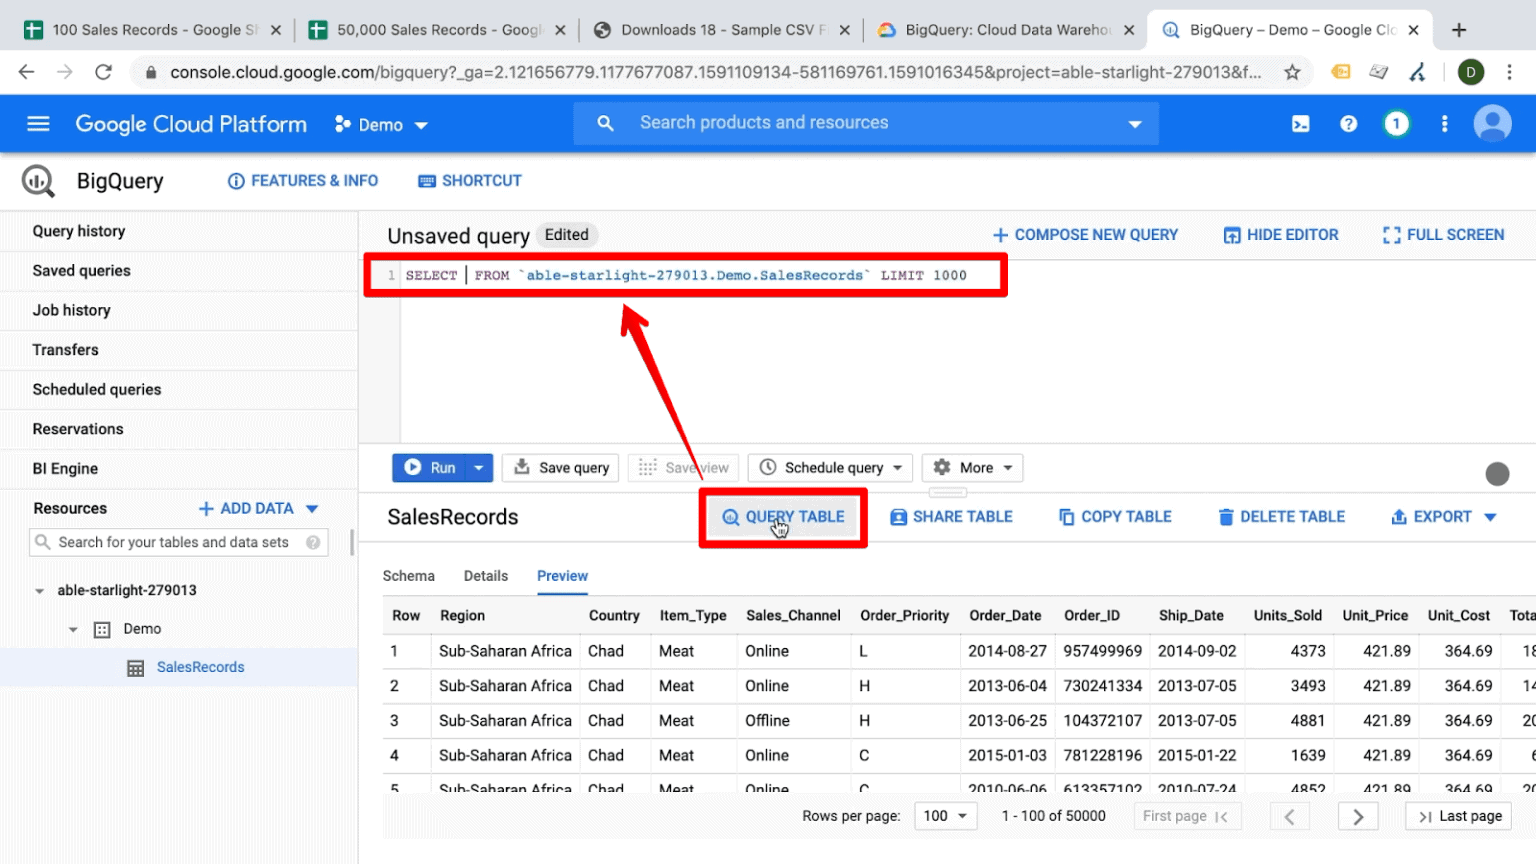Screen dimensions: 1536x864
Task: Click the Copy Table icon
Action: pos(1068,516)
